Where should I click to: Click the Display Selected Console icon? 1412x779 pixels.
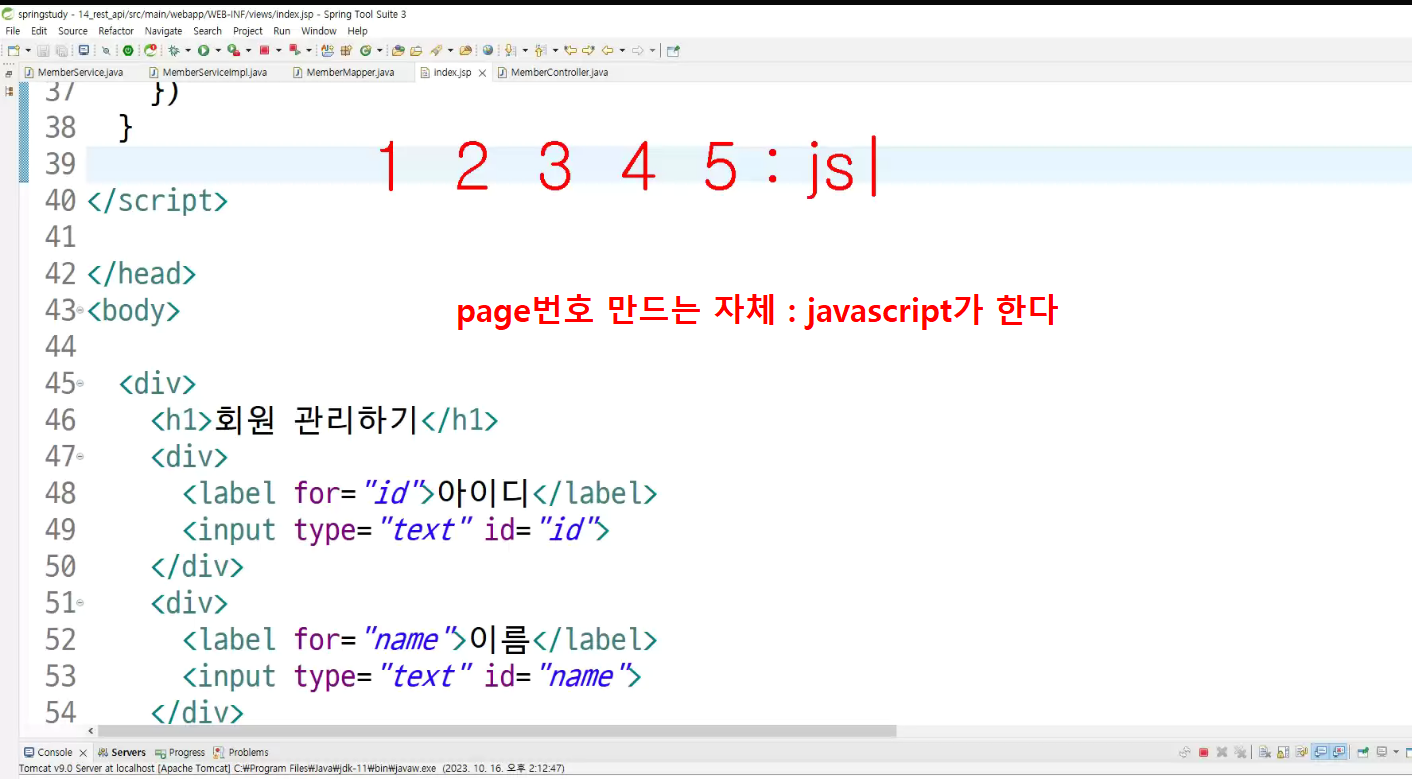[x=1382, y=752]
